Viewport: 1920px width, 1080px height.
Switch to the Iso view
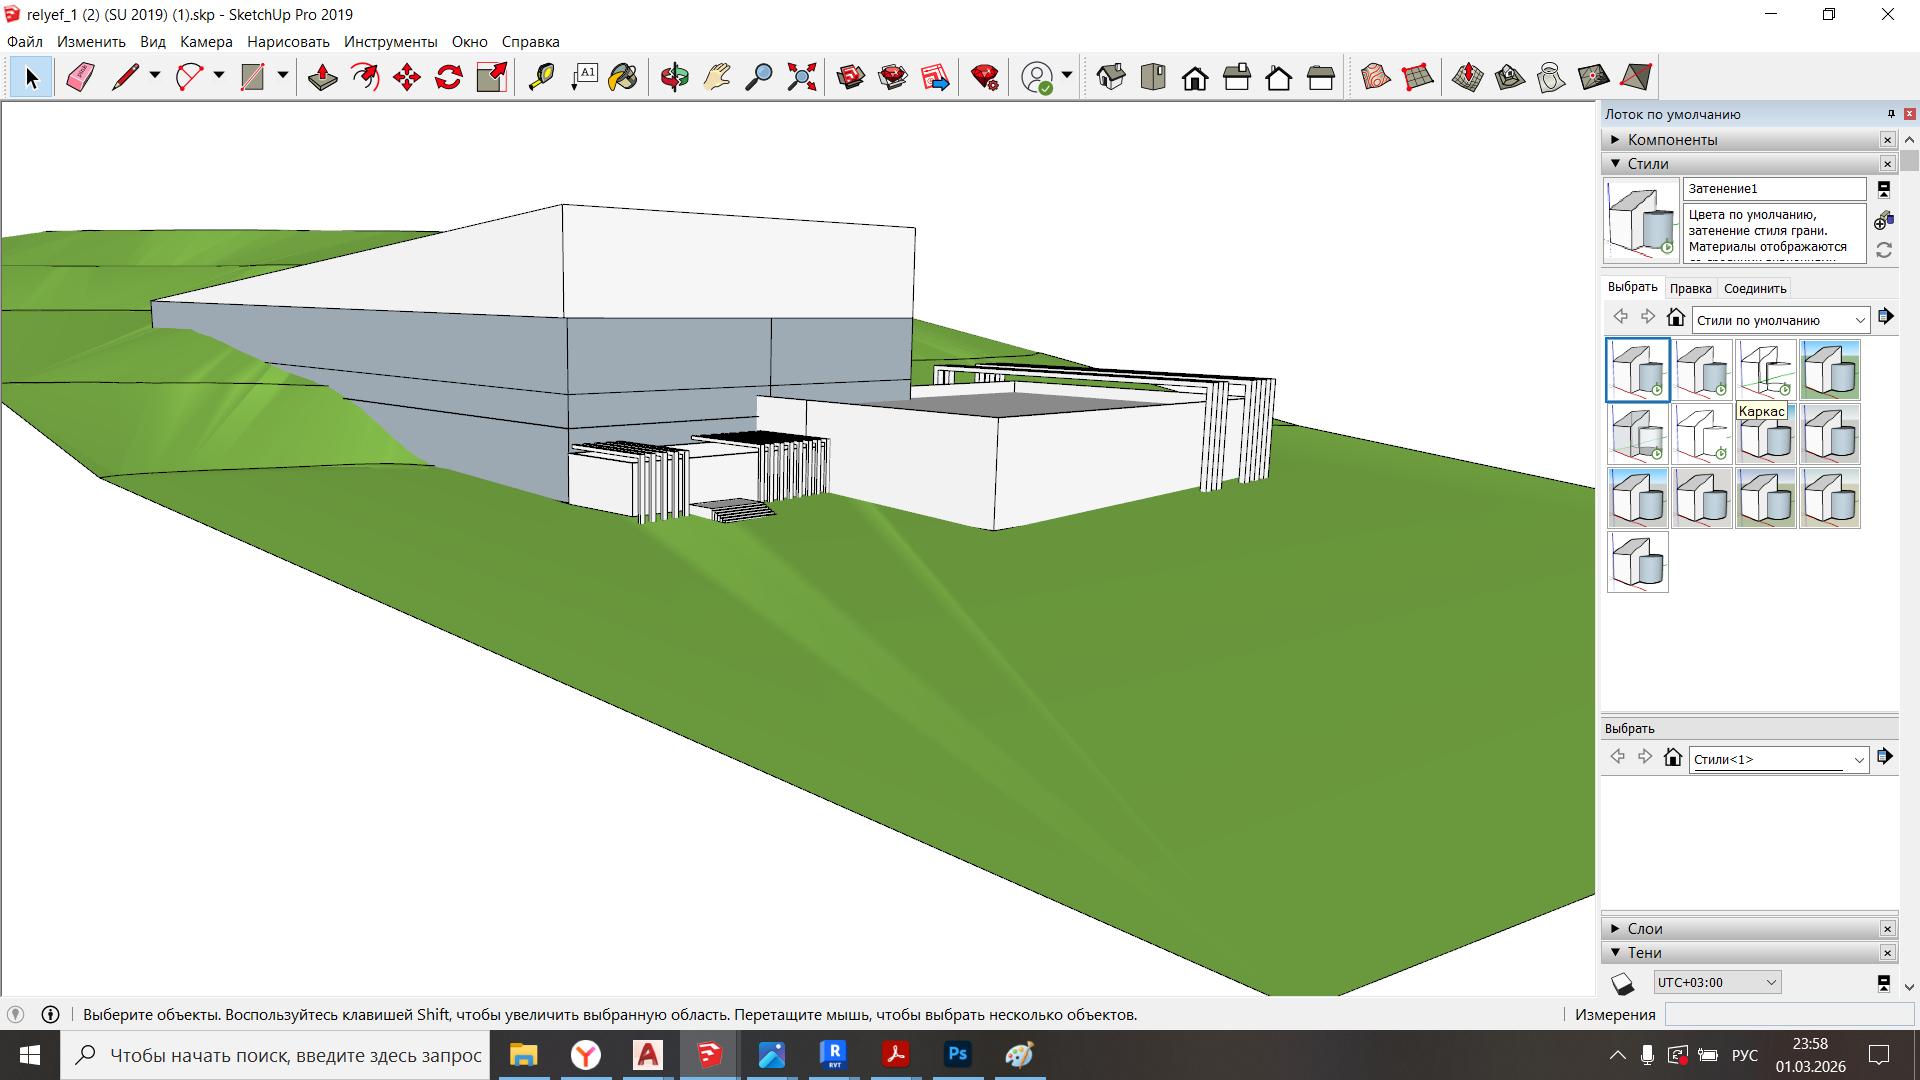click(x=1111, y=77)
